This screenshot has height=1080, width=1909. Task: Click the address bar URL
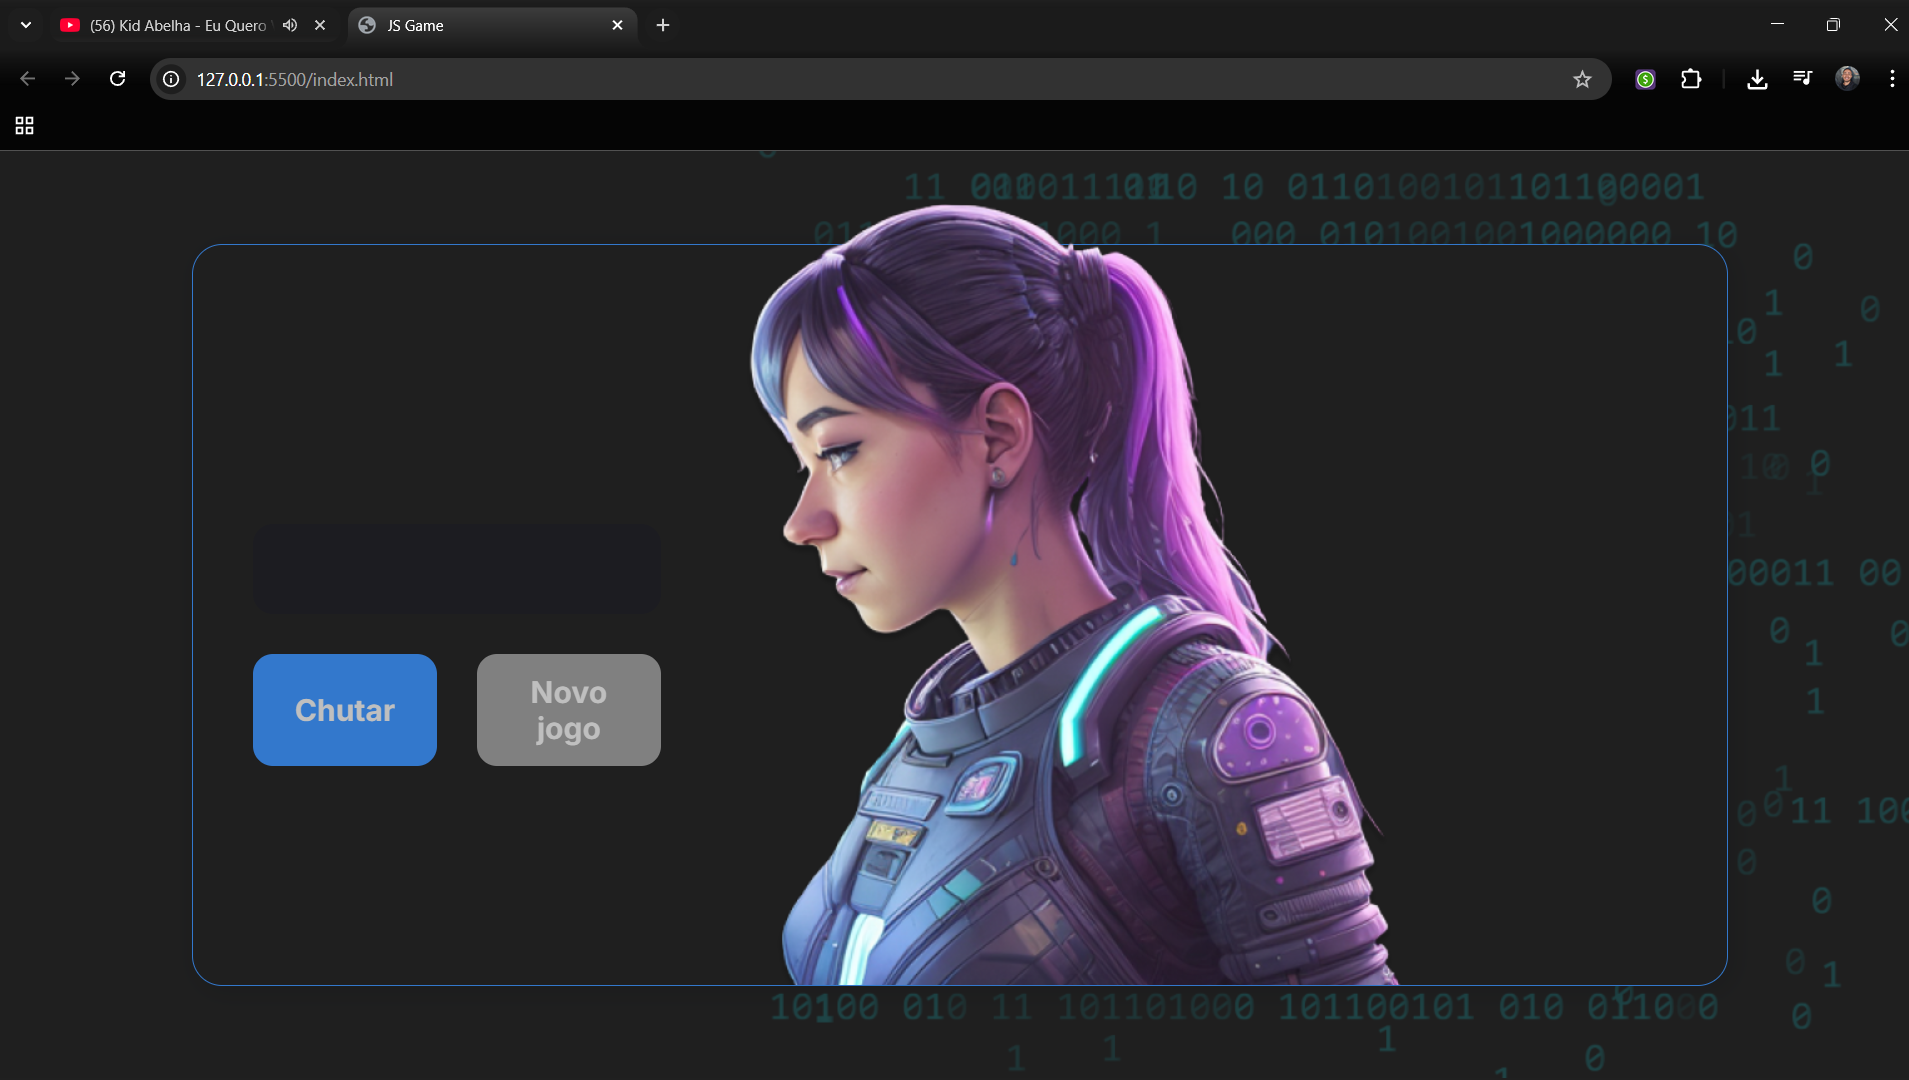[295, 79]
